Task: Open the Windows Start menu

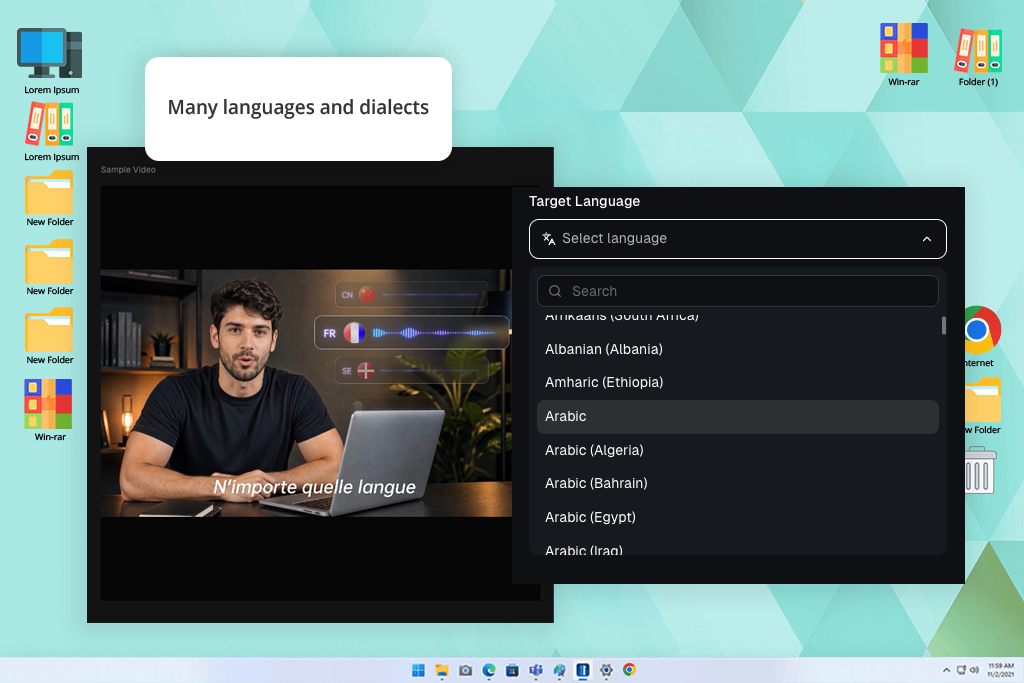Action: pos(418,670)
